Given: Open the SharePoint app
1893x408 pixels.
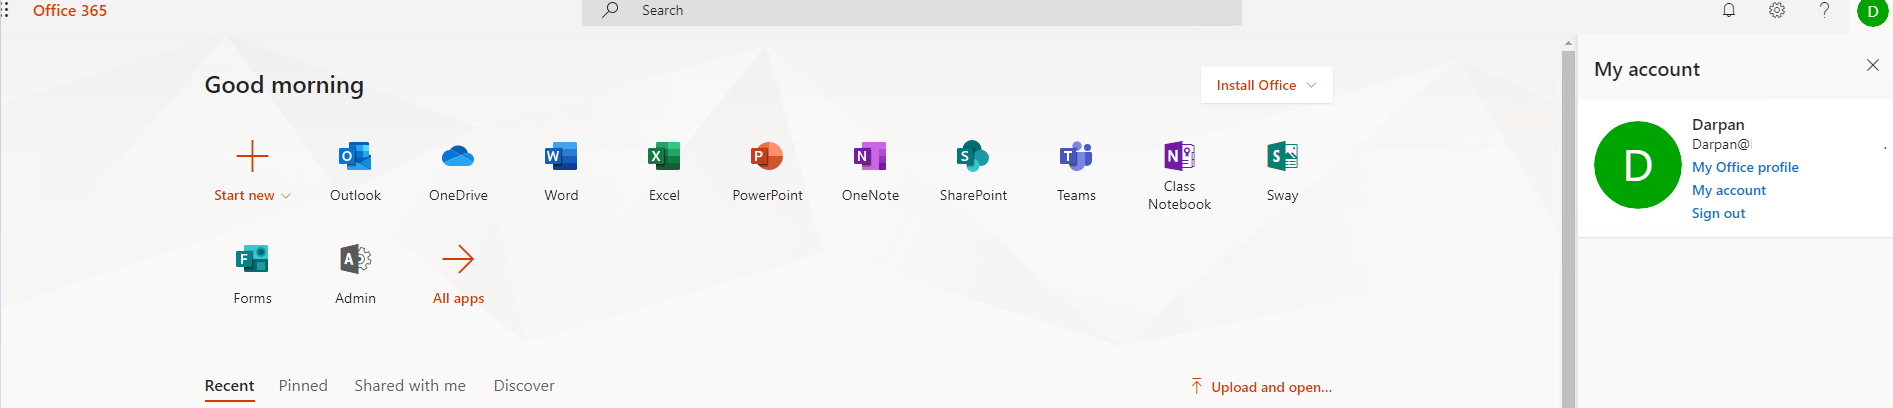Looking at the screenshot, I should point(973,170).
